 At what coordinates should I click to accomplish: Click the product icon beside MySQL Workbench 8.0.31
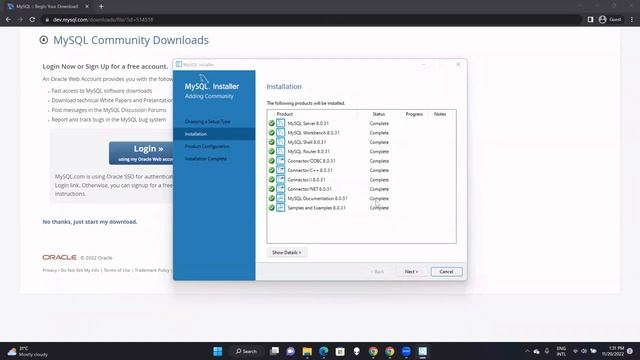click(x=280, y=133)
